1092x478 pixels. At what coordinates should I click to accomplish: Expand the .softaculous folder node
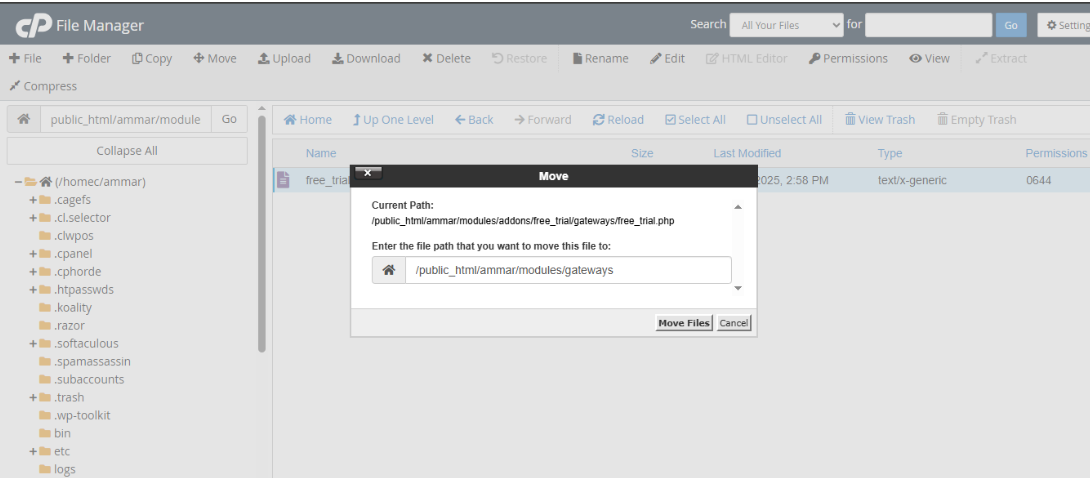pyautogui.click(x=33, y=344)
